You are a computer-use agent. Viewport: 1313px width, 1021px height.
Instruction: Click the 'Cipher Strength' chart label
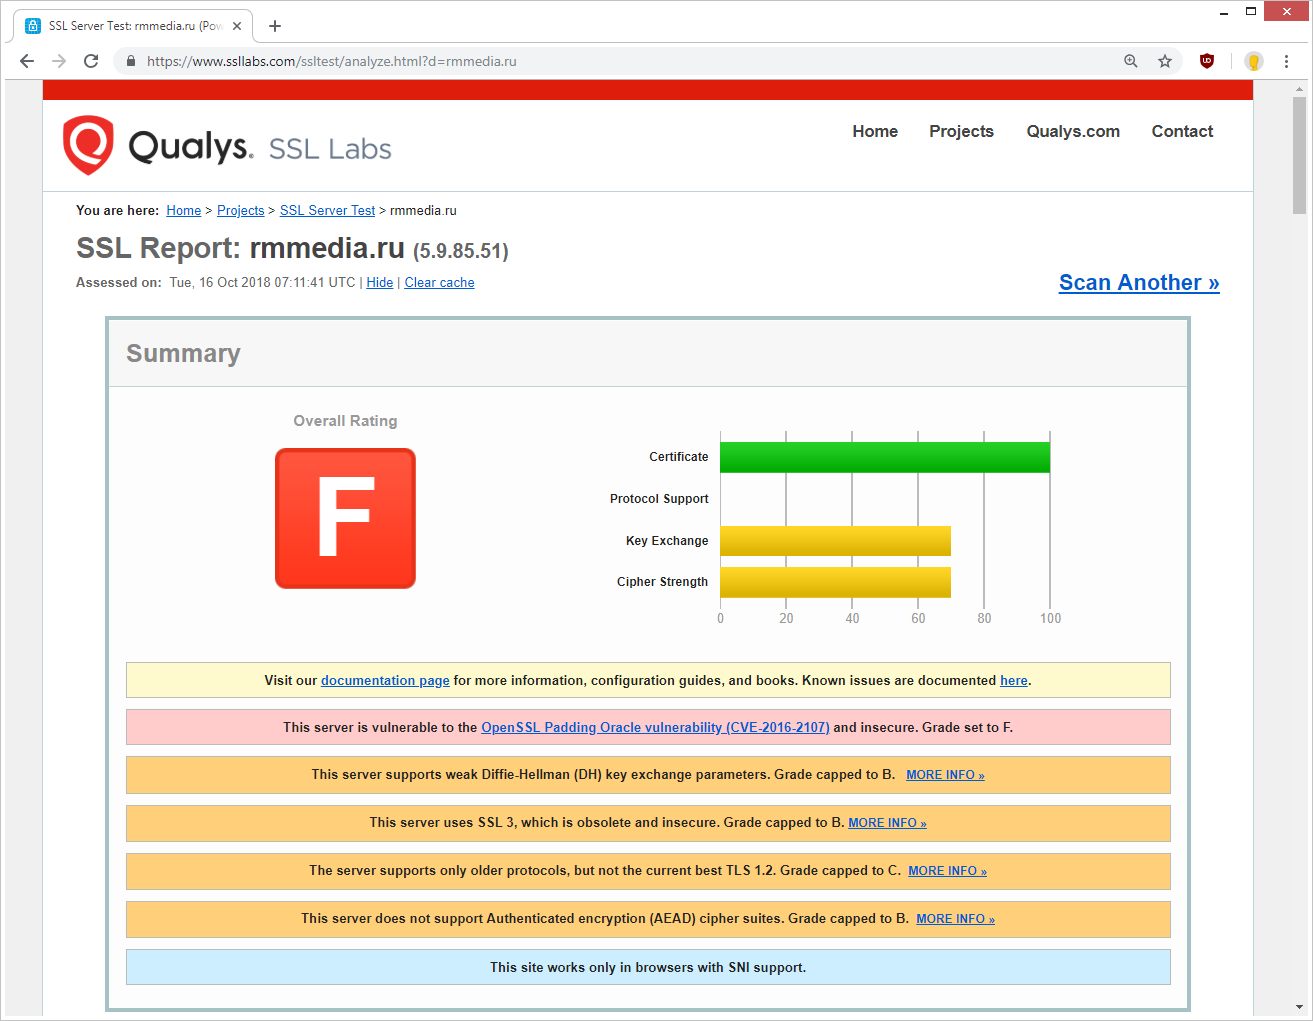tap(662, 582)
